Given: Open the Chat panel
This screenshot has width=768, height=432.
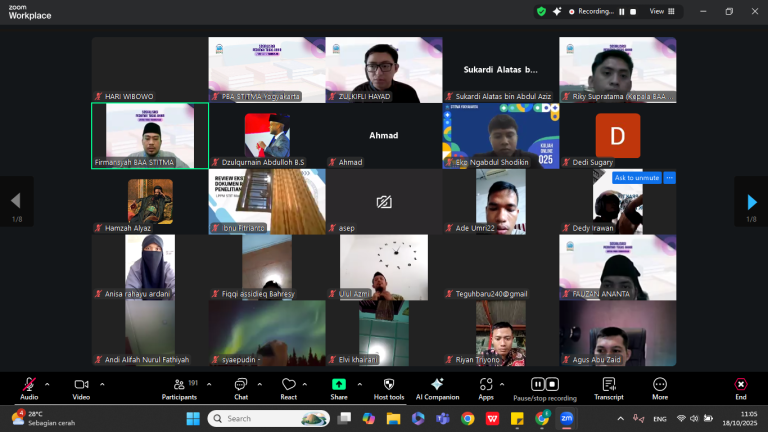Looking at the screenshot, I should click(x=240, y=385).
